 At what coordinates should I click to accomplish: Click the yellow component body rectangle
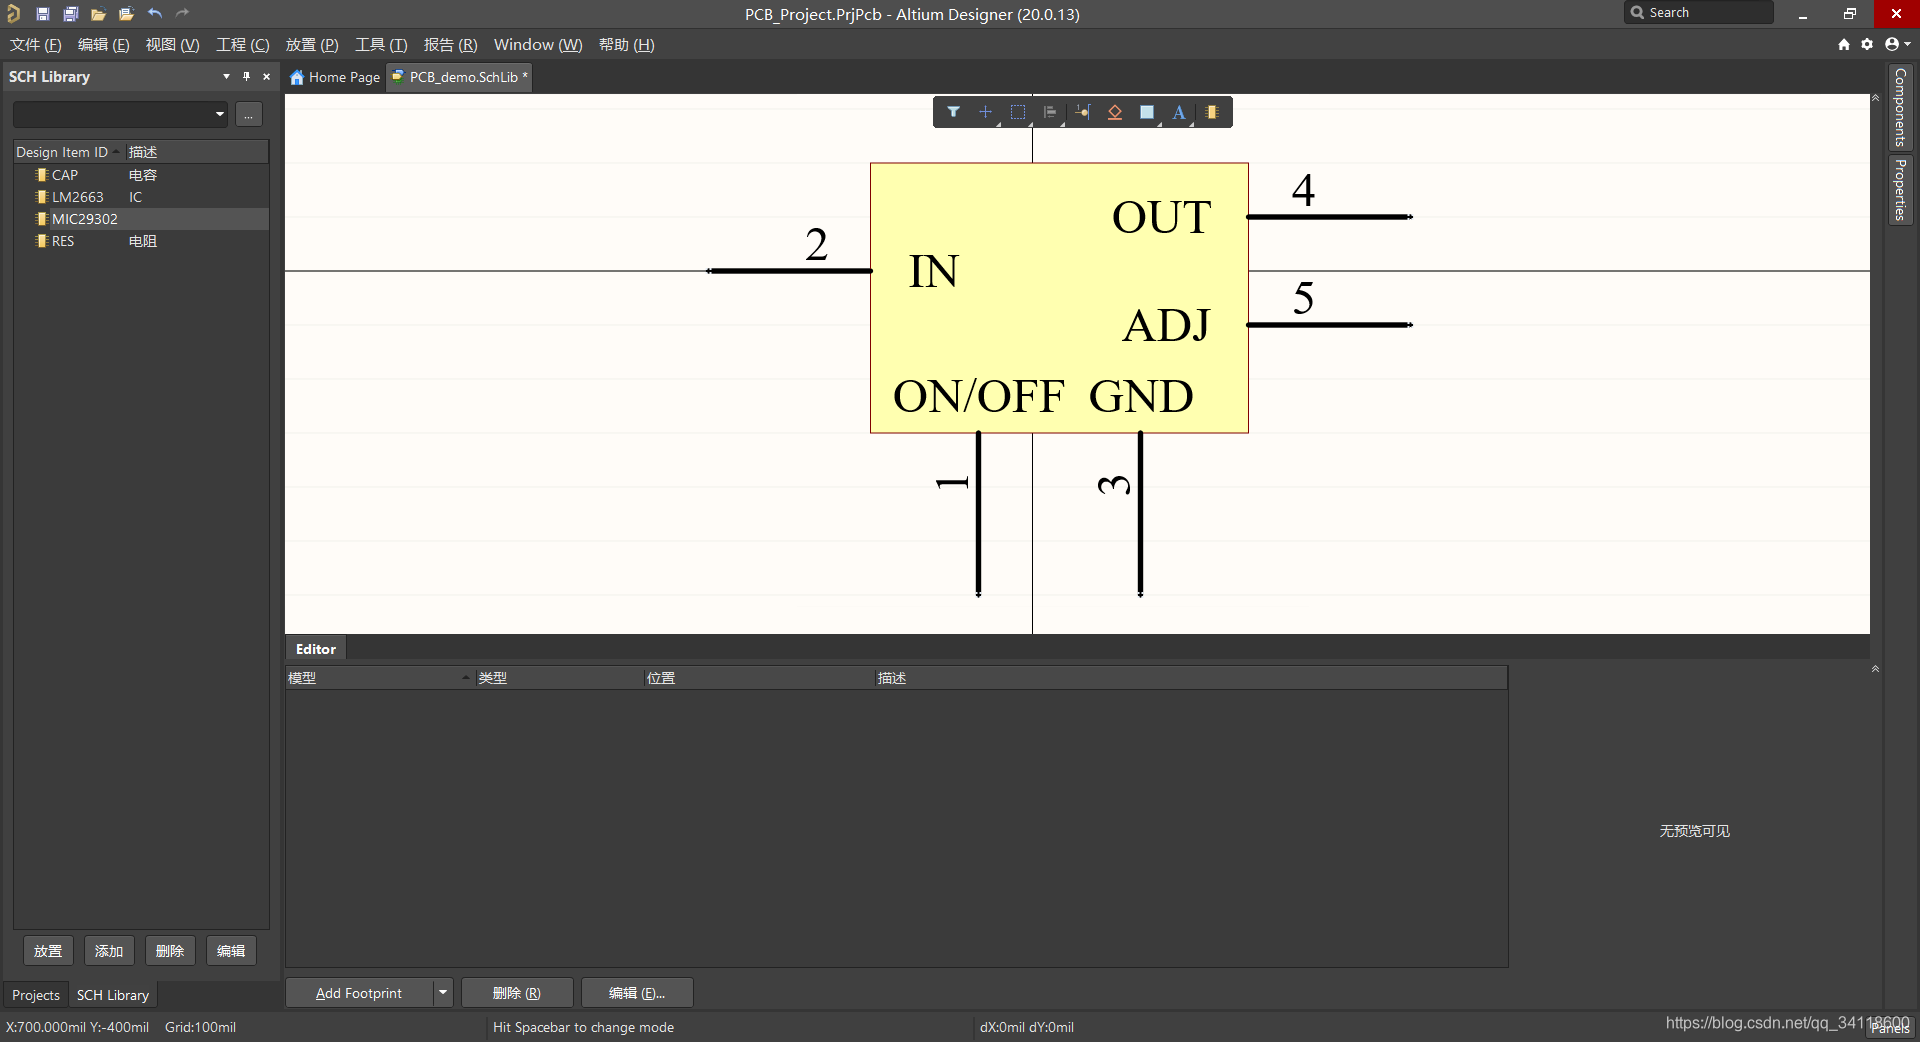point(1059,298)
